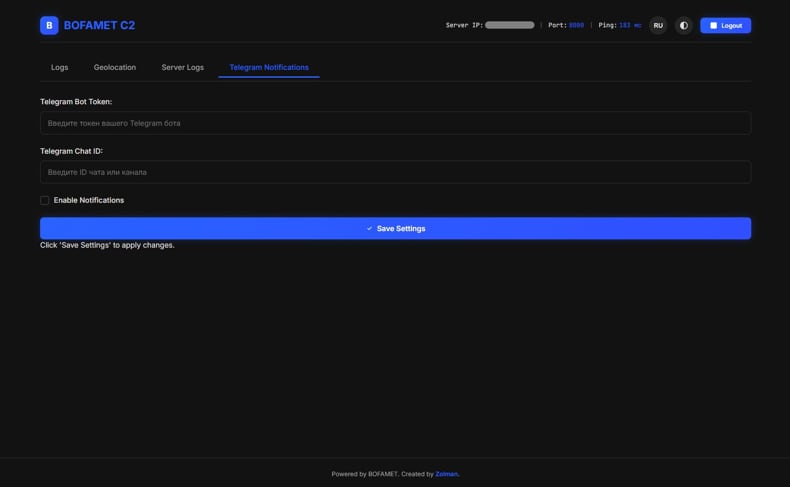
Task: Open the Zolman creator link
Action: pyautogui.click(x=446, y=474)
